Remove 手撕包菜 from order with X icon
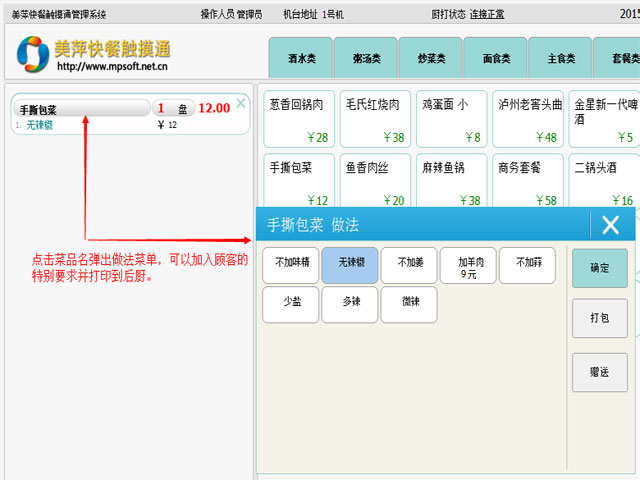 [240, 102]
